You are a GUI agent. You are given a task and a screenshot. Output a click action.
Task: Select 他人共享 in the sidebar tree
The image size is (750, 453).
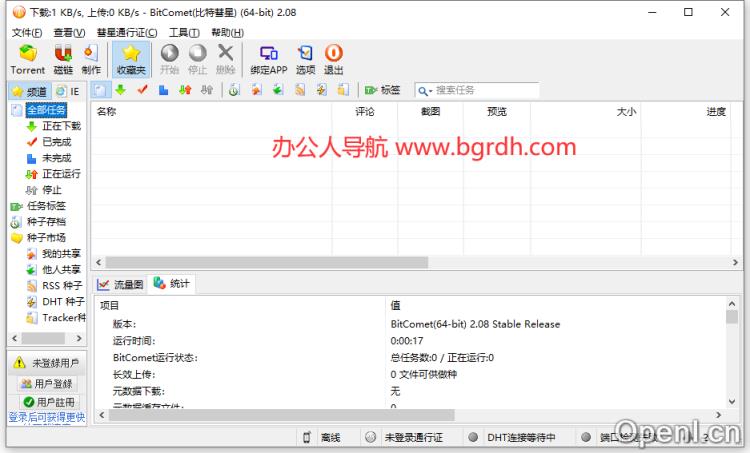(61, 269)
